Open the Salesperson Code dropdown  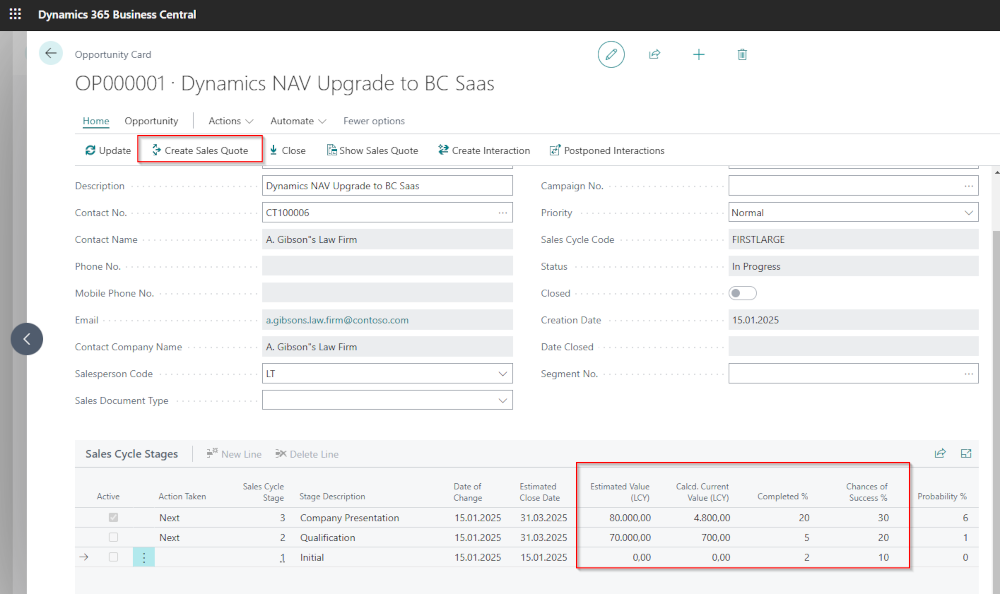[502, 373]
